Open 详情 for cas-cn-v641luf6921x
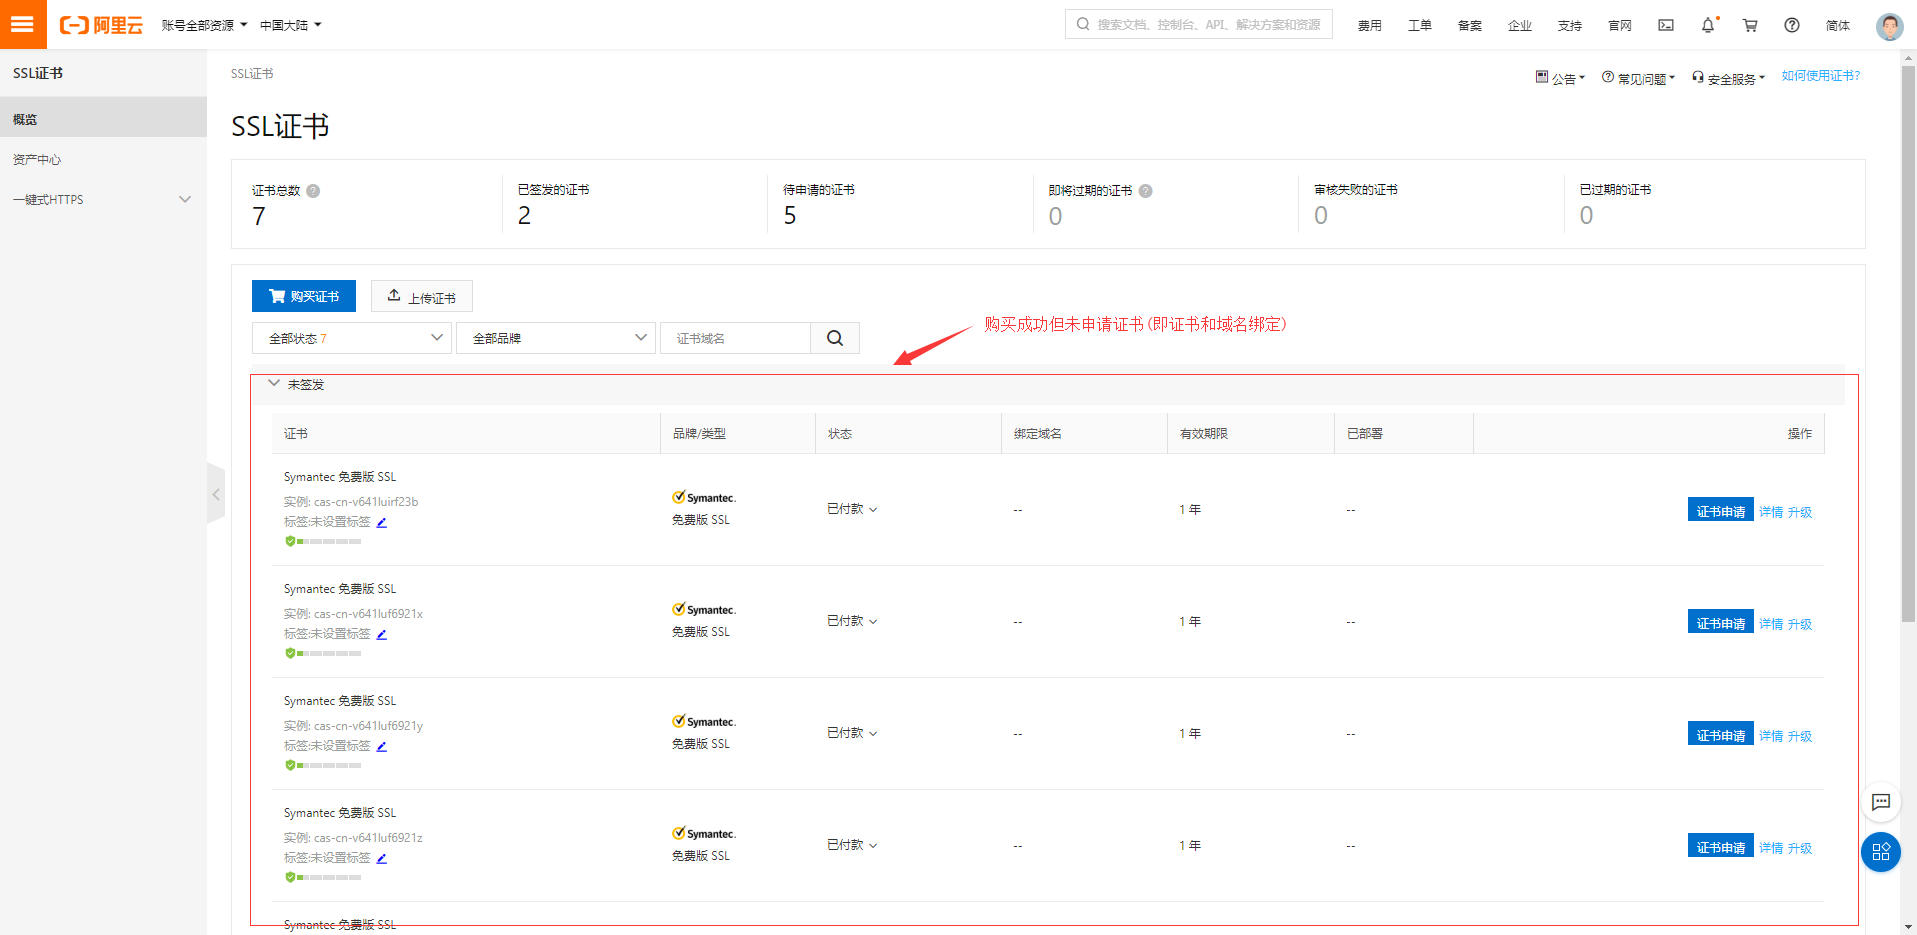1917x935 pixels. click(1771, 623)
